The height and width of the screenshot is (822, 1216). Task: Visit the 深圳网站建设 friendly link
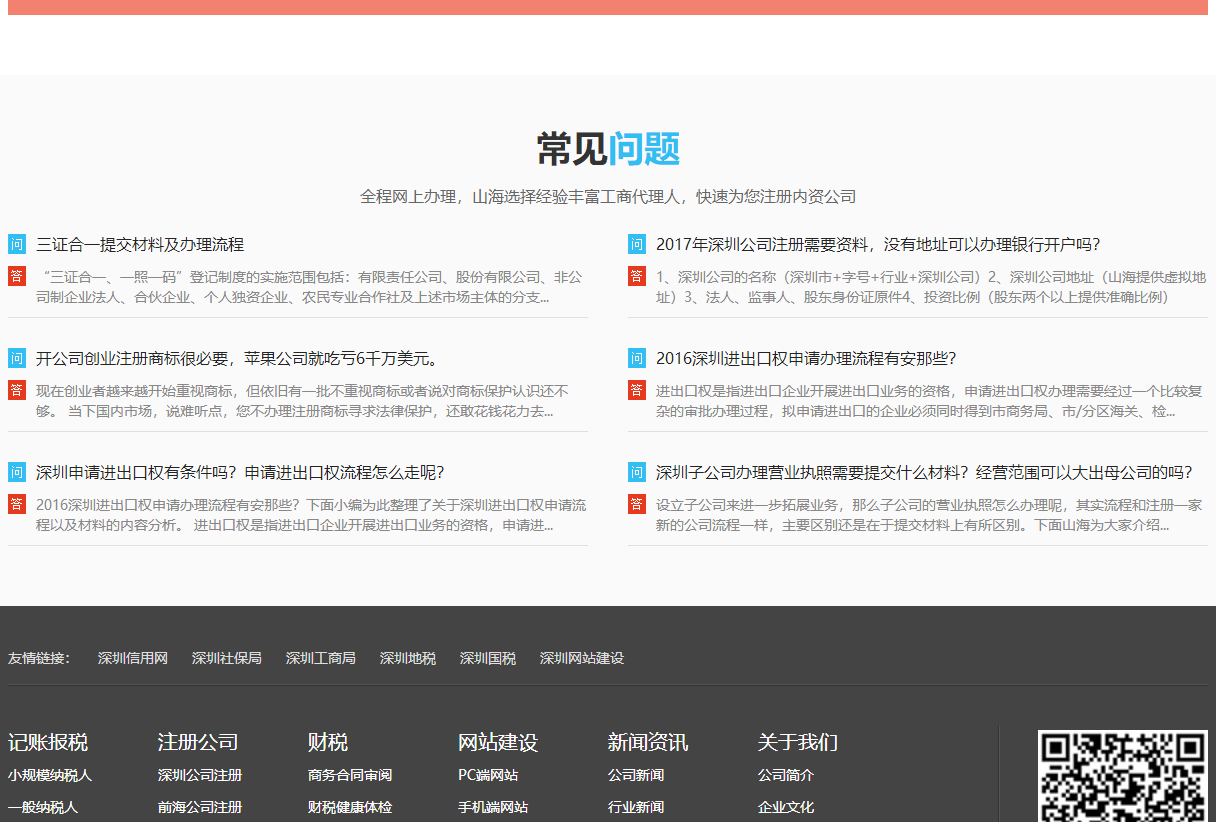coord(582,658)
